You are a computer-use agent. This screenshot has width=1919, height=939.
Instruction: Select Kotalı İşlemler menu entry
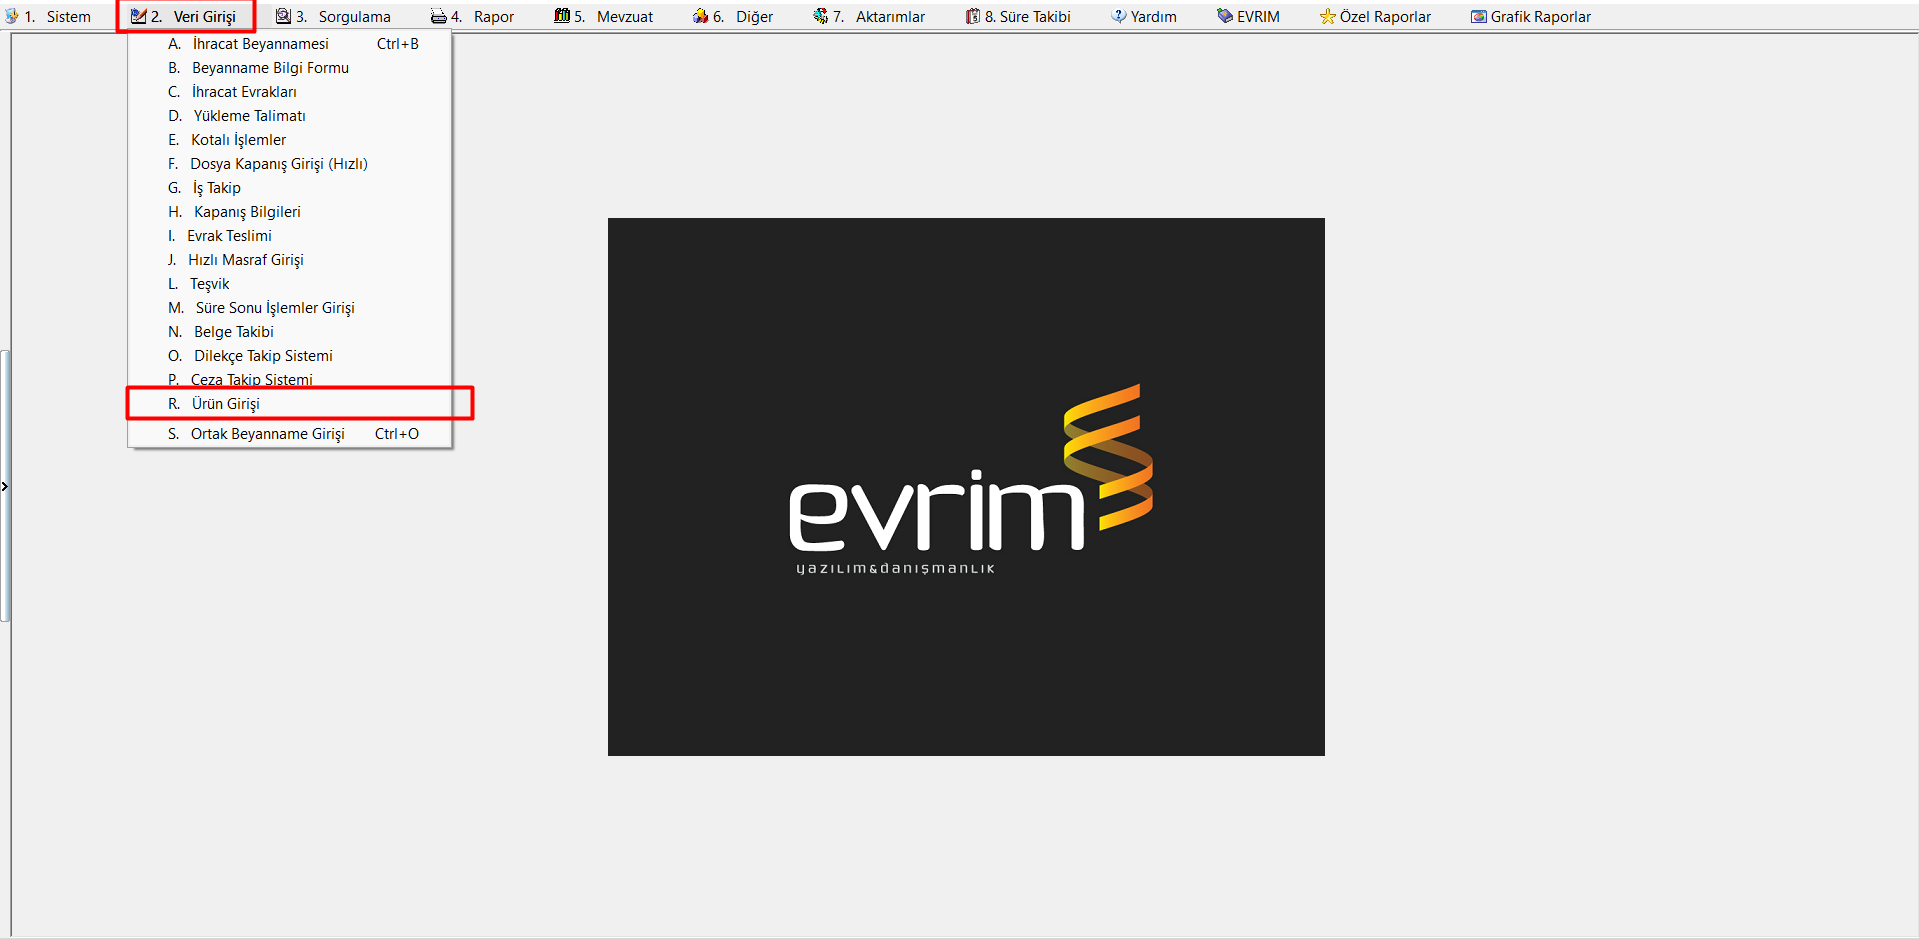290,140
